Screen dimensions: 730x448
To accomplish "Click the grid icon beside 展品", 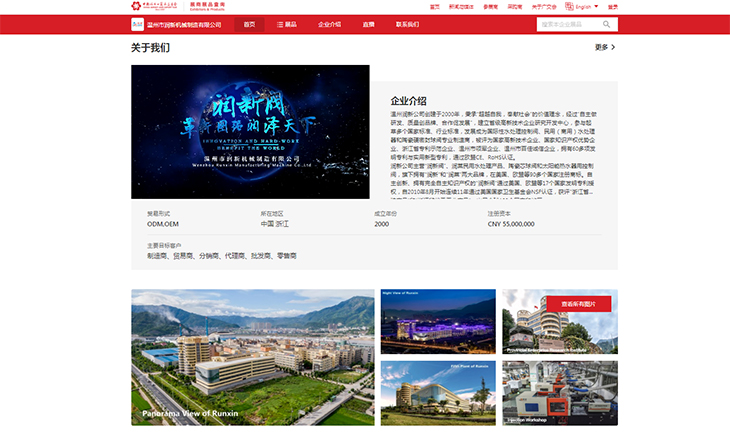I will [278, 24].
